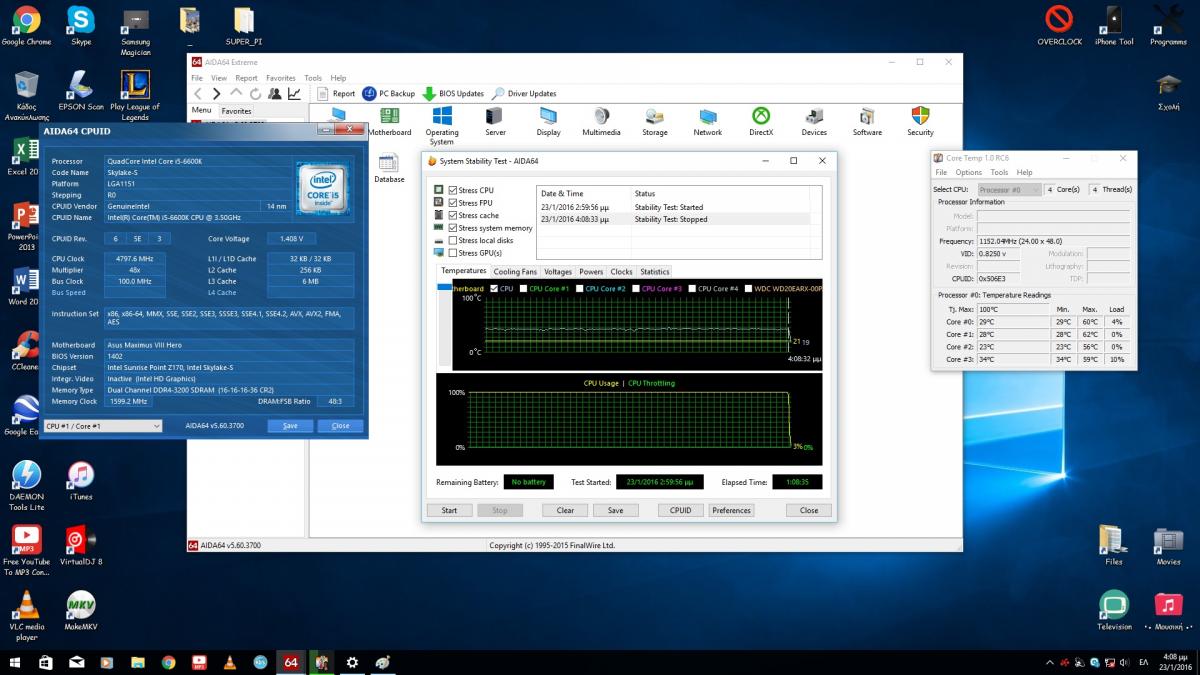Open the Server category icon
1200x675 pixels.
tap(495, 122)
